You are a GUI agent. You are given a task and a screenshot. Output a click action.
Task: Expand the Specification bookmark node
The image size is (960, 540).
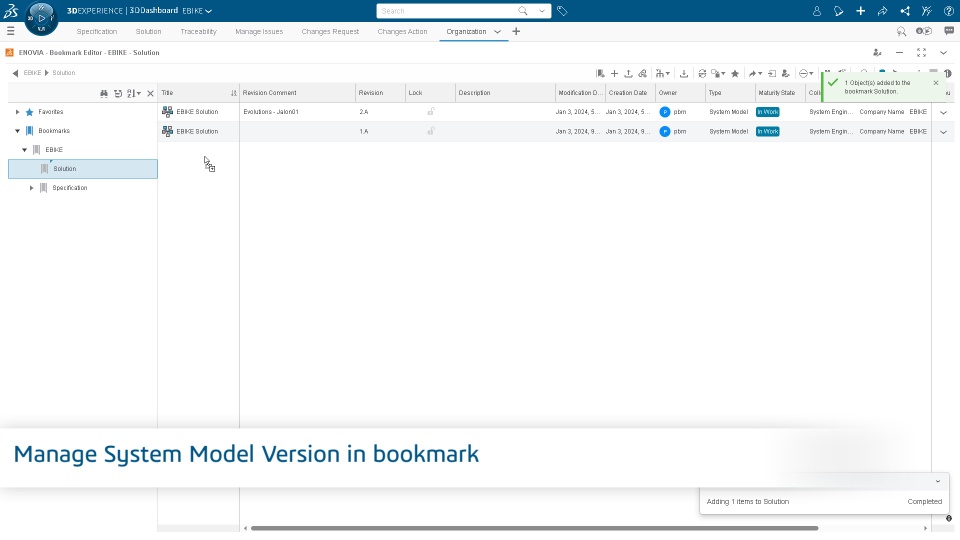tap(31, 188)
